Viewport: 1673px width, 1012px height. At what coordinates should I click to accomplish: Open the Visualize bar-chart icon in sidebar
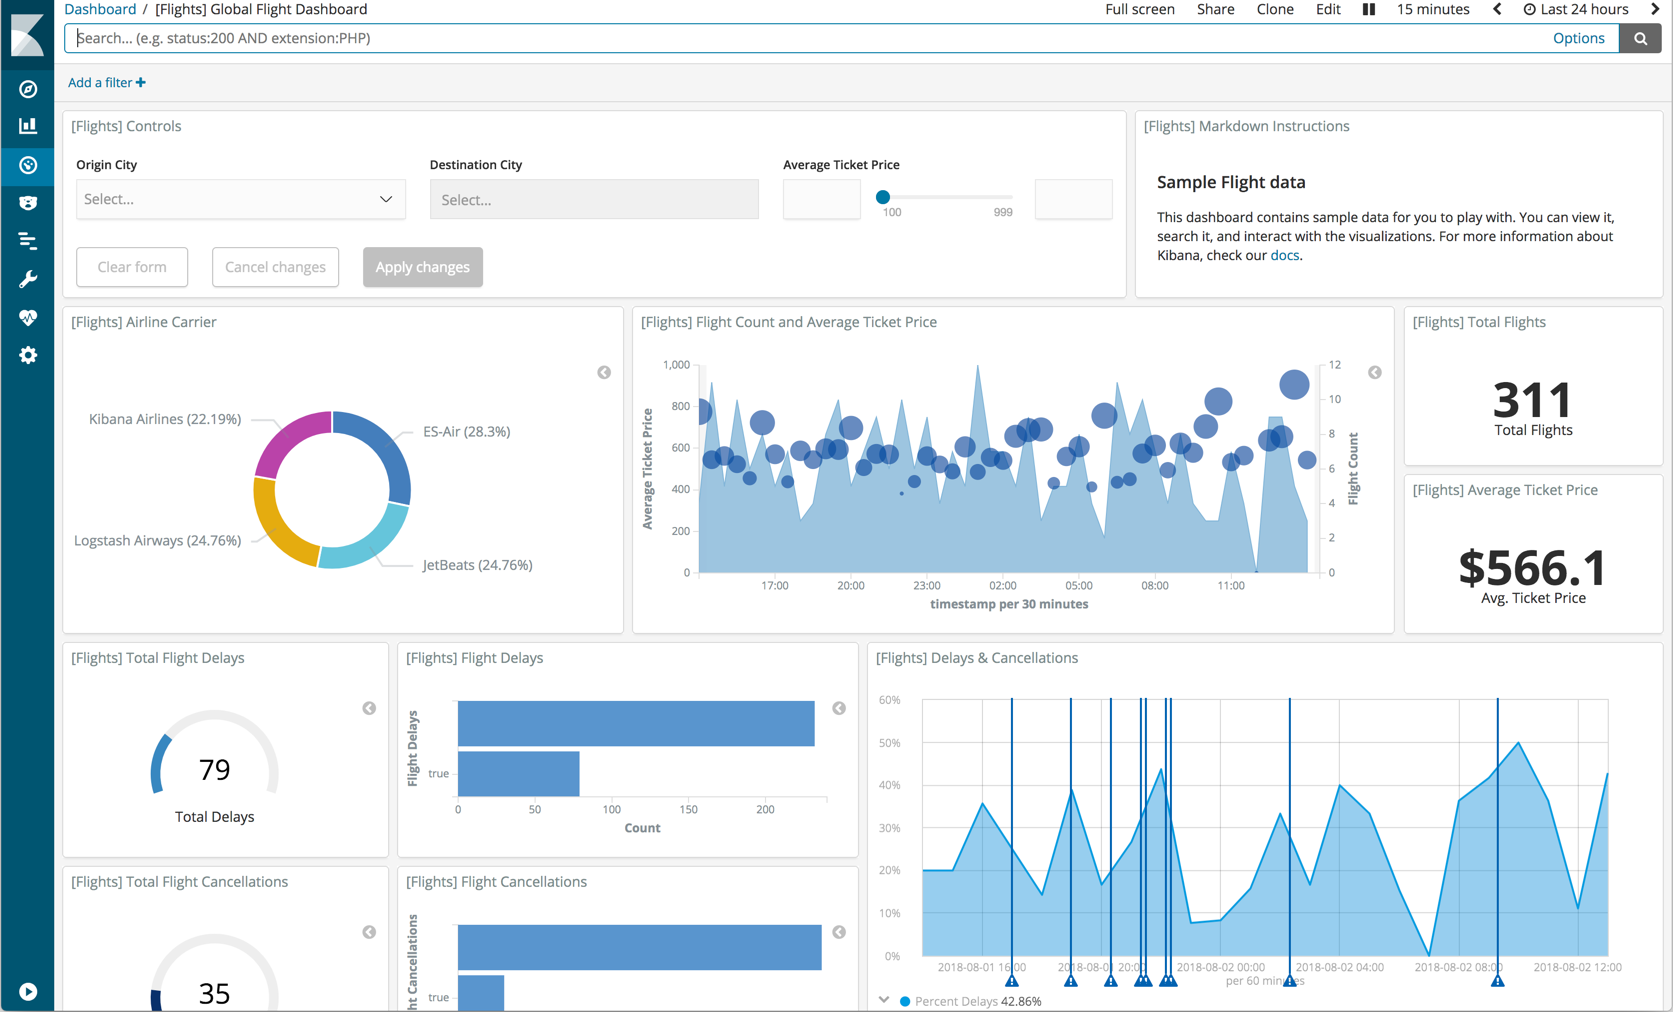(x=27, y=125)
